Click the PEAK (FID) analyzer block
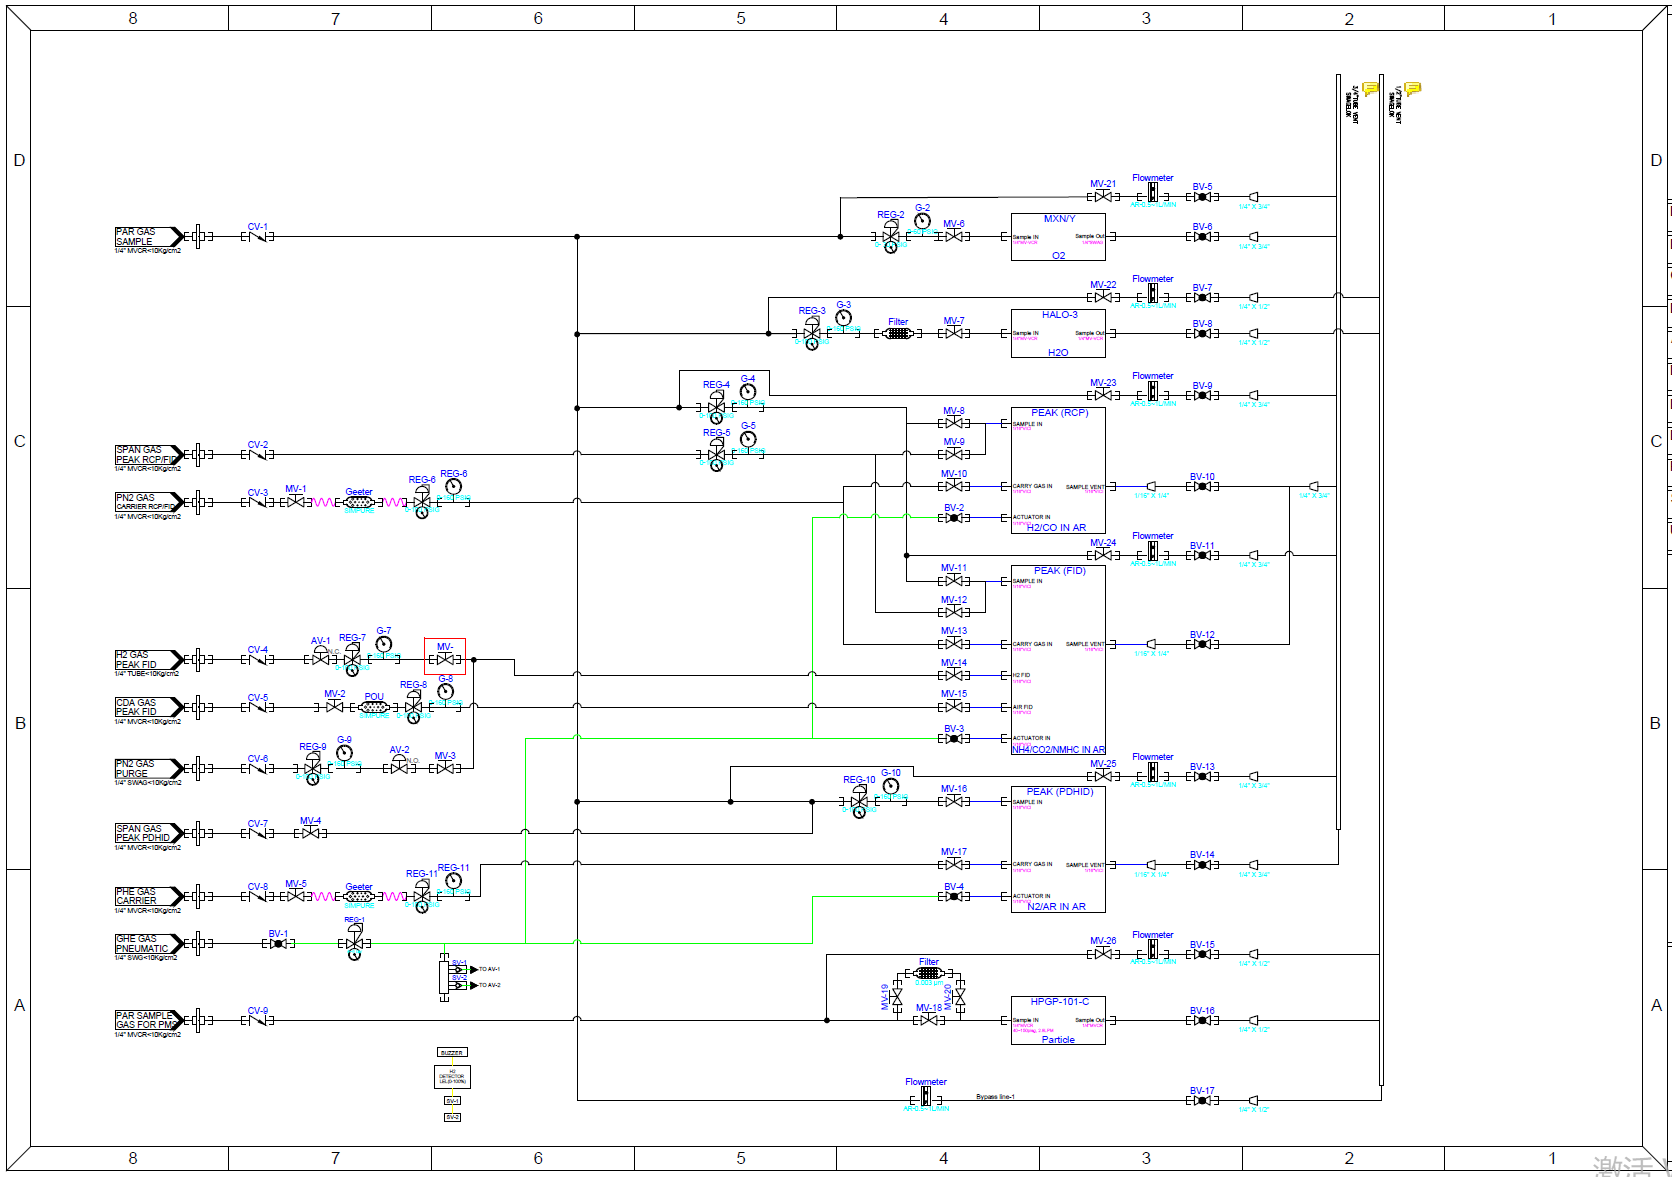Image resolution: width=1672 pixels, height=1177 pixels. [1058, 660]
